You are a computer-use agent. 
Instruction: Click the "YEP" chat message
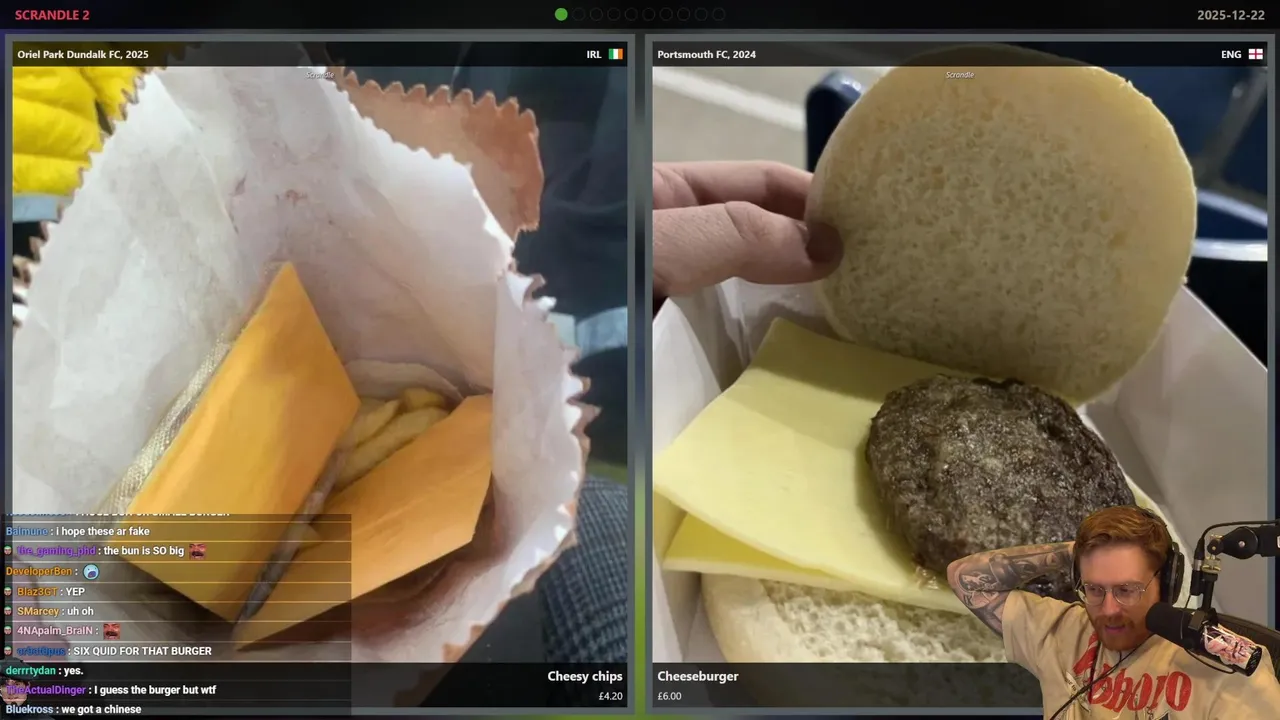pos(75,591)
